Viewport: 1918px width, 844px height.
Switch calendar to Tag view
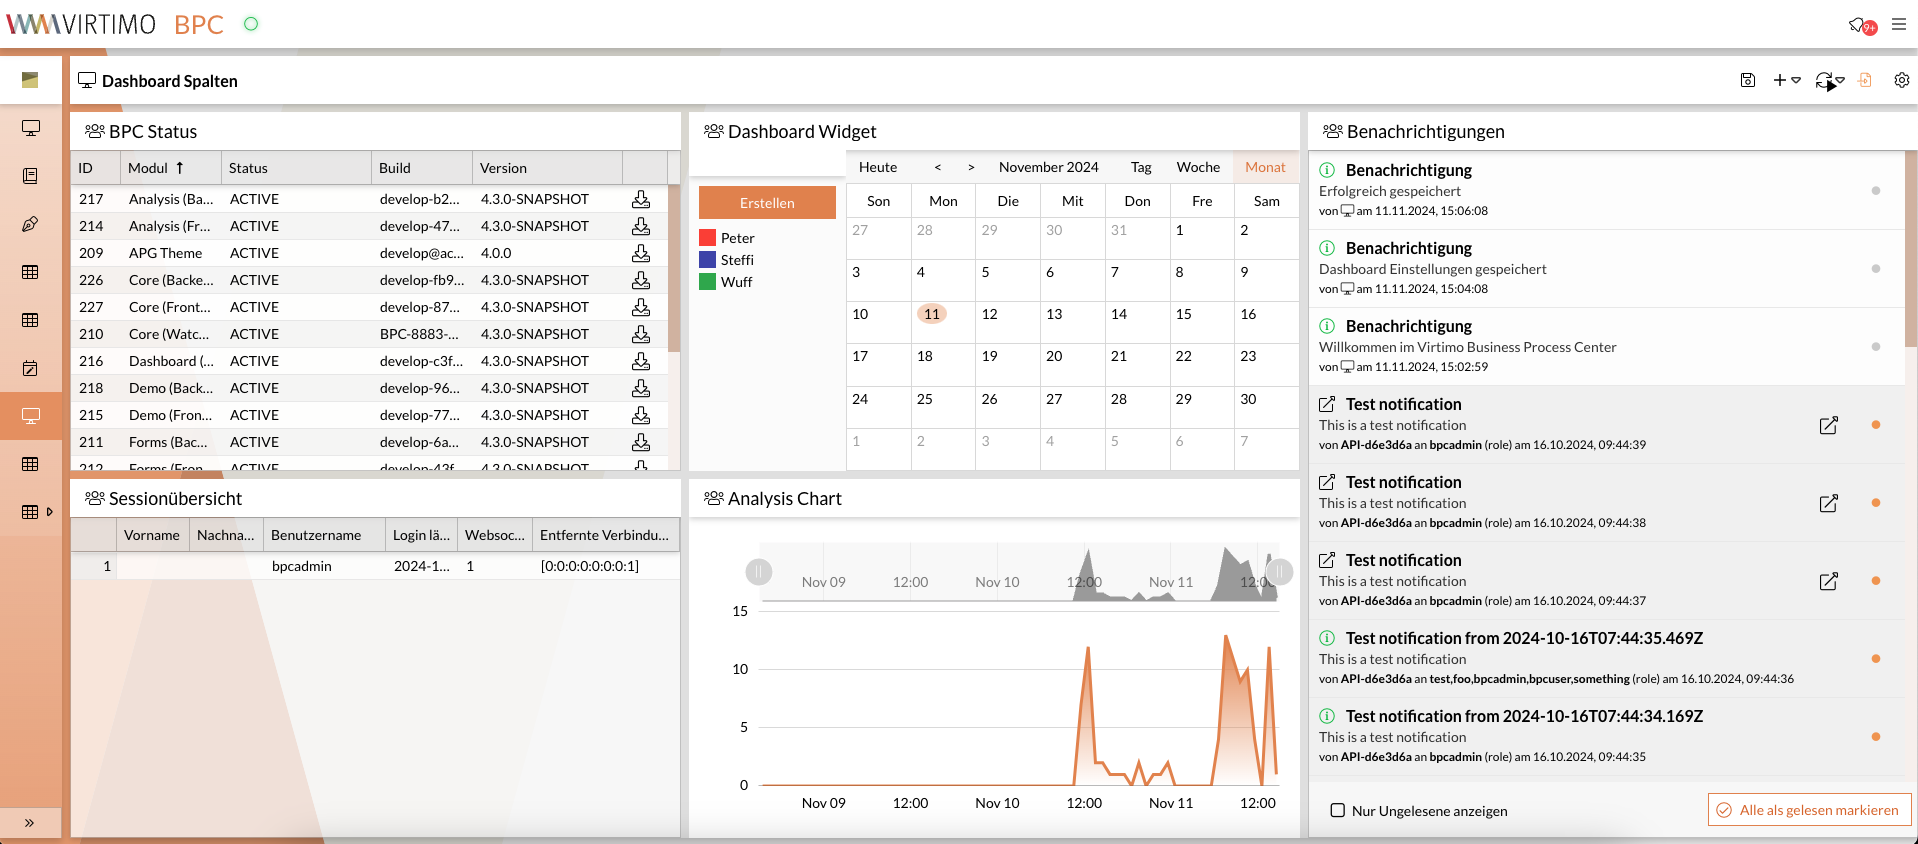point(1140,167)
